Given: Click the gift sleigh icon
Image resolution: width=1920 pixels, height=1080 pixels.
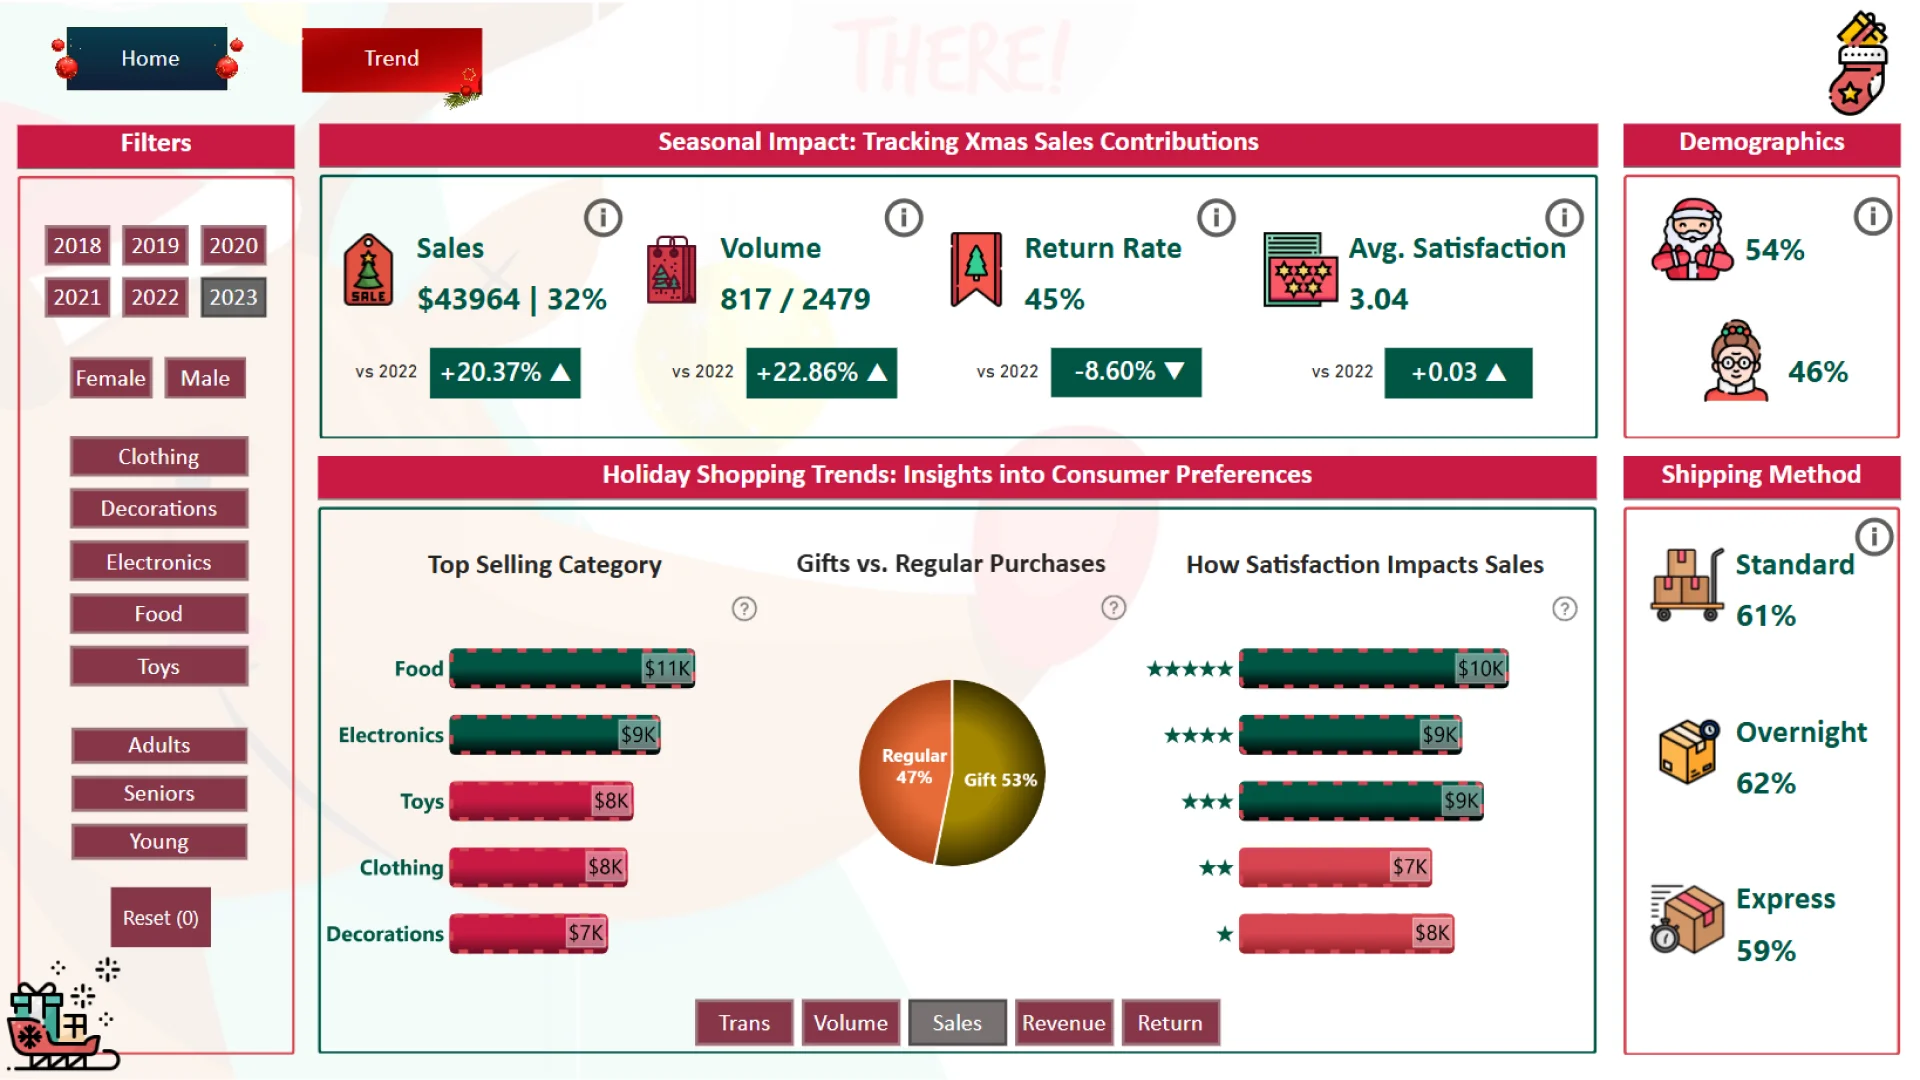Looking at the screenshot, I should point(64,1015).
